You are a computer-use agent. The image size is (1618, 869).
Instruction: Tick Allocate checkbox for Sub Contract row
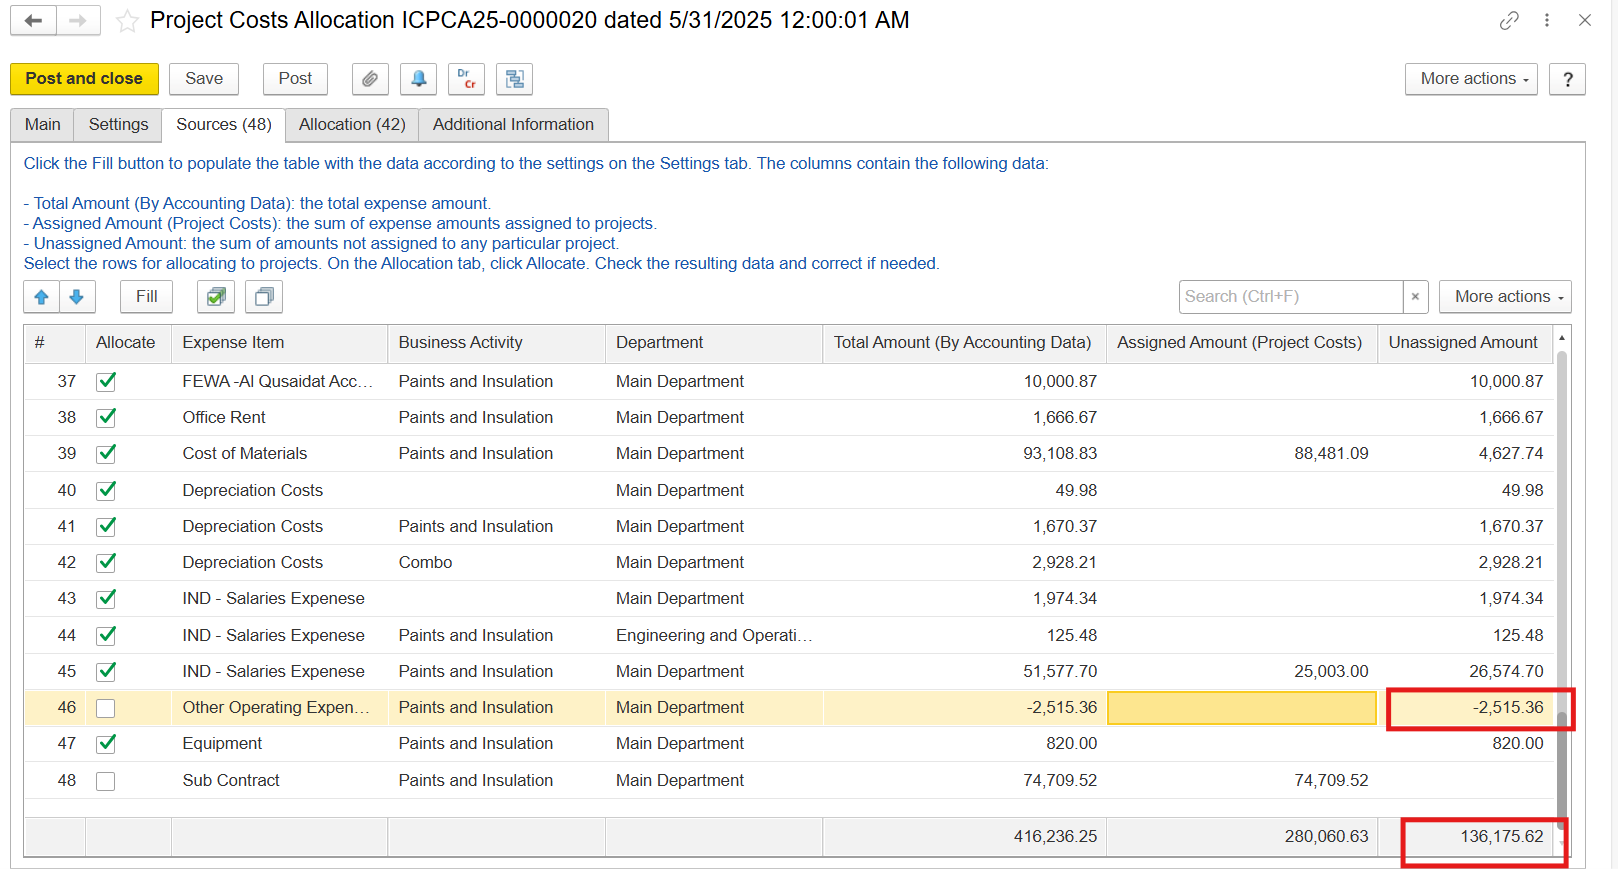coord(106,781)
